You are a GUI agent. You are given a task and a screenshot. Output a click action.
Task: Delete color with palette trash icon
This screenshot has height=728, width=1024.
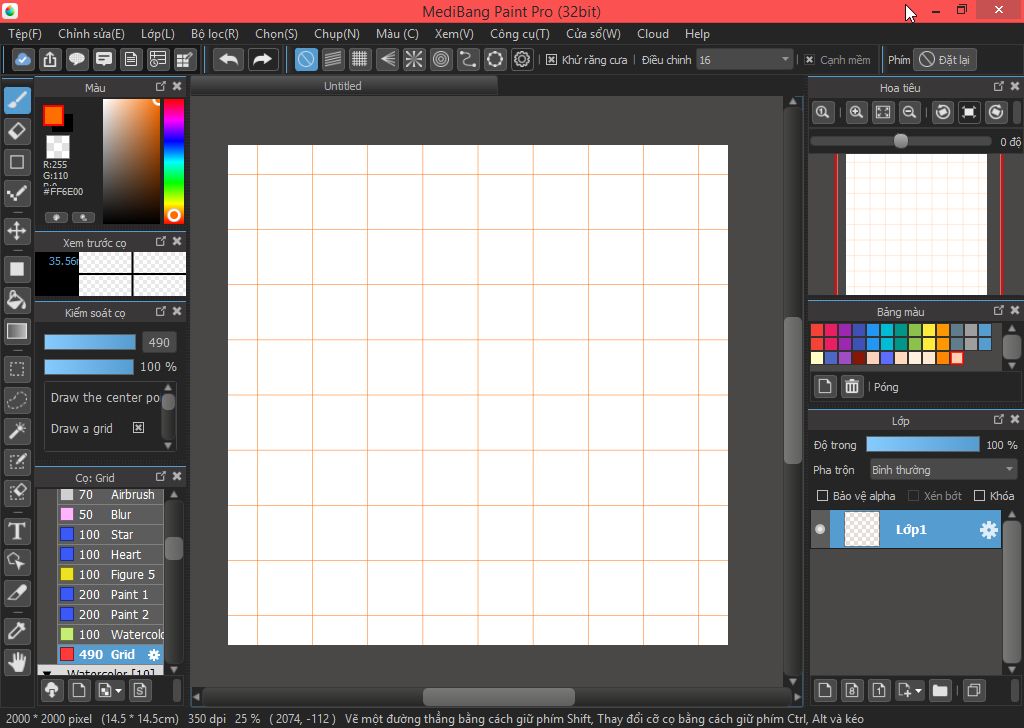point(852,387)
